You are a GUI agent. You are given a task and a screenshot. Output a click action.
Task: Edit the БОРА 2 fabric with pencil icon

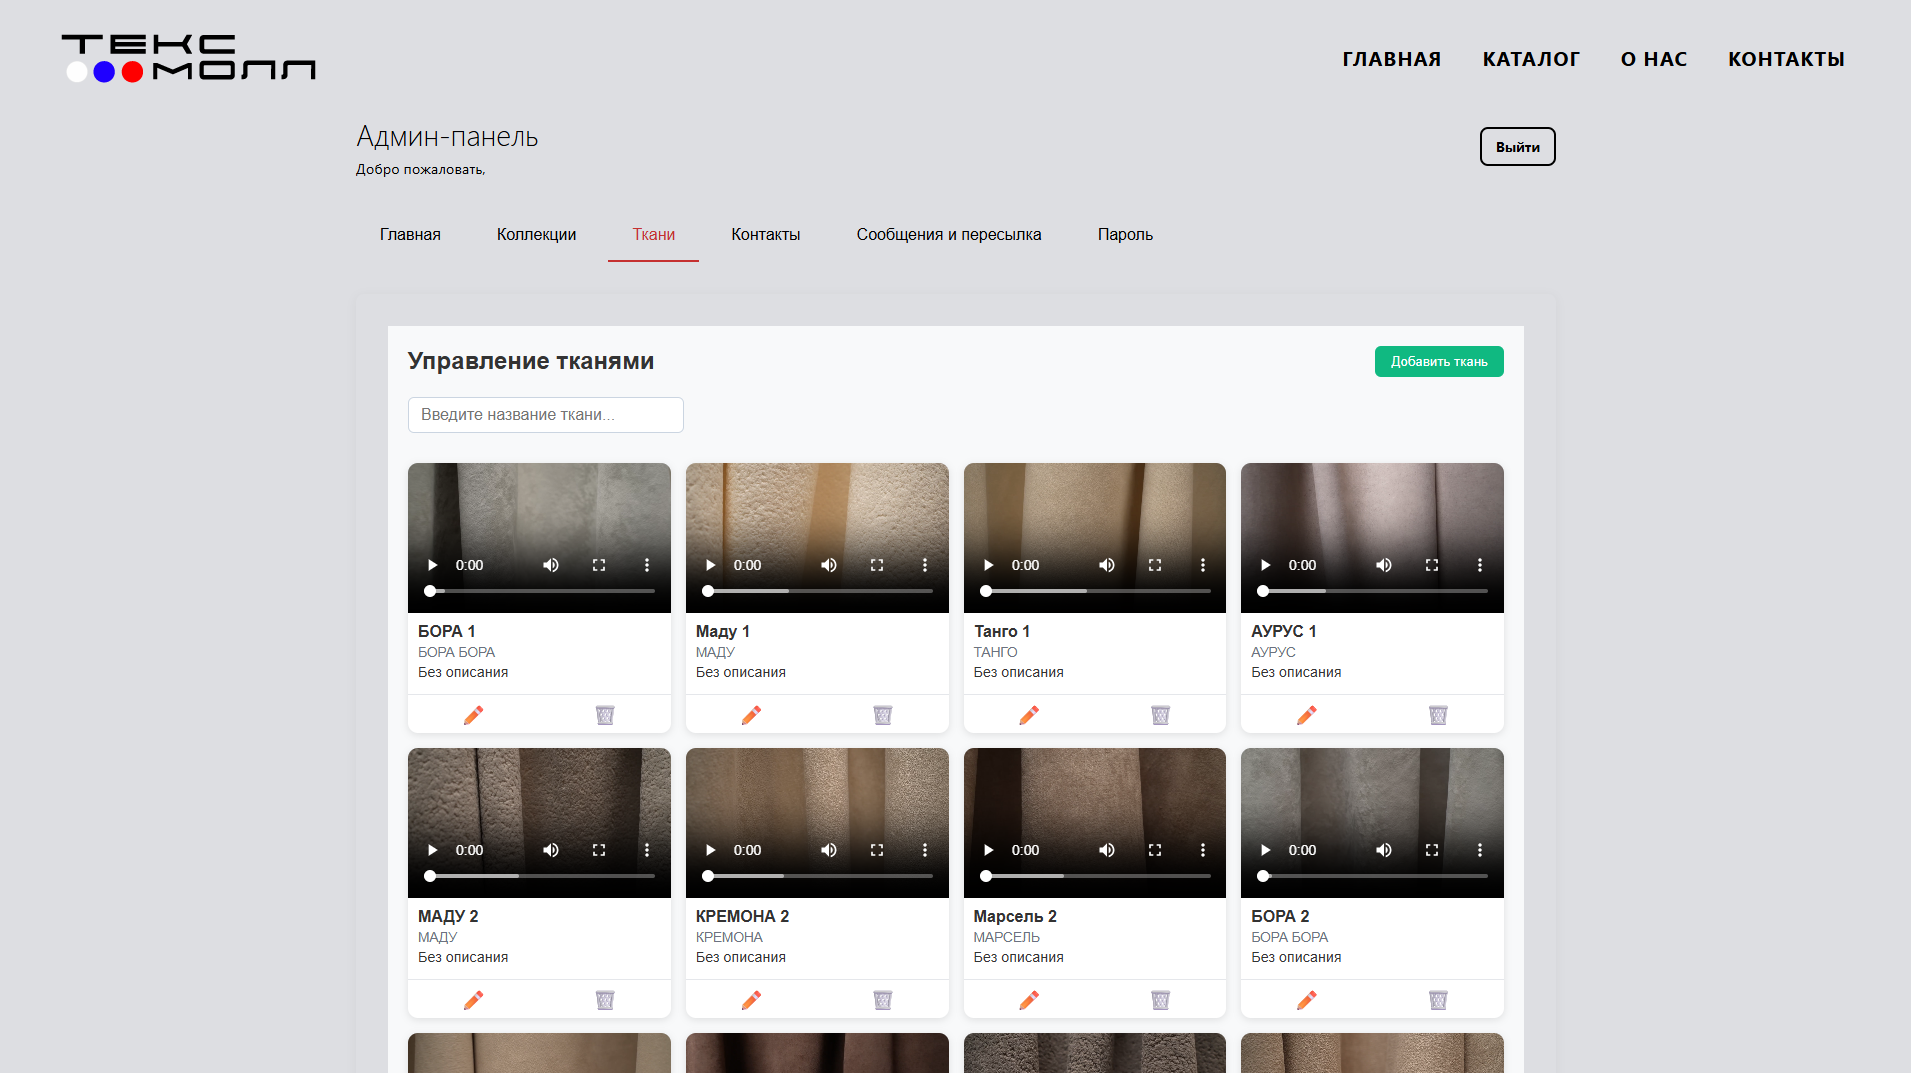click(x=1307, y=1000)
